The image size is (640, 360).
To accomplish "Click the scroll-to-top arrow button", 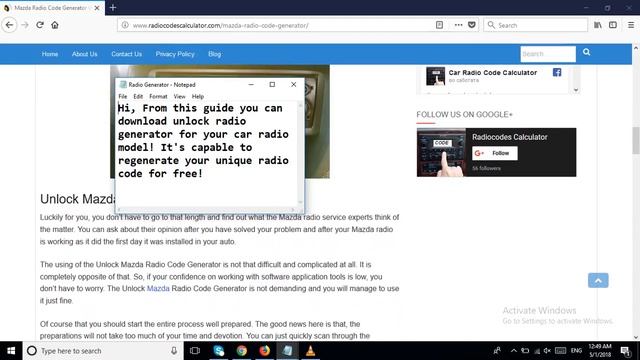I will click(x=598, y=280).
